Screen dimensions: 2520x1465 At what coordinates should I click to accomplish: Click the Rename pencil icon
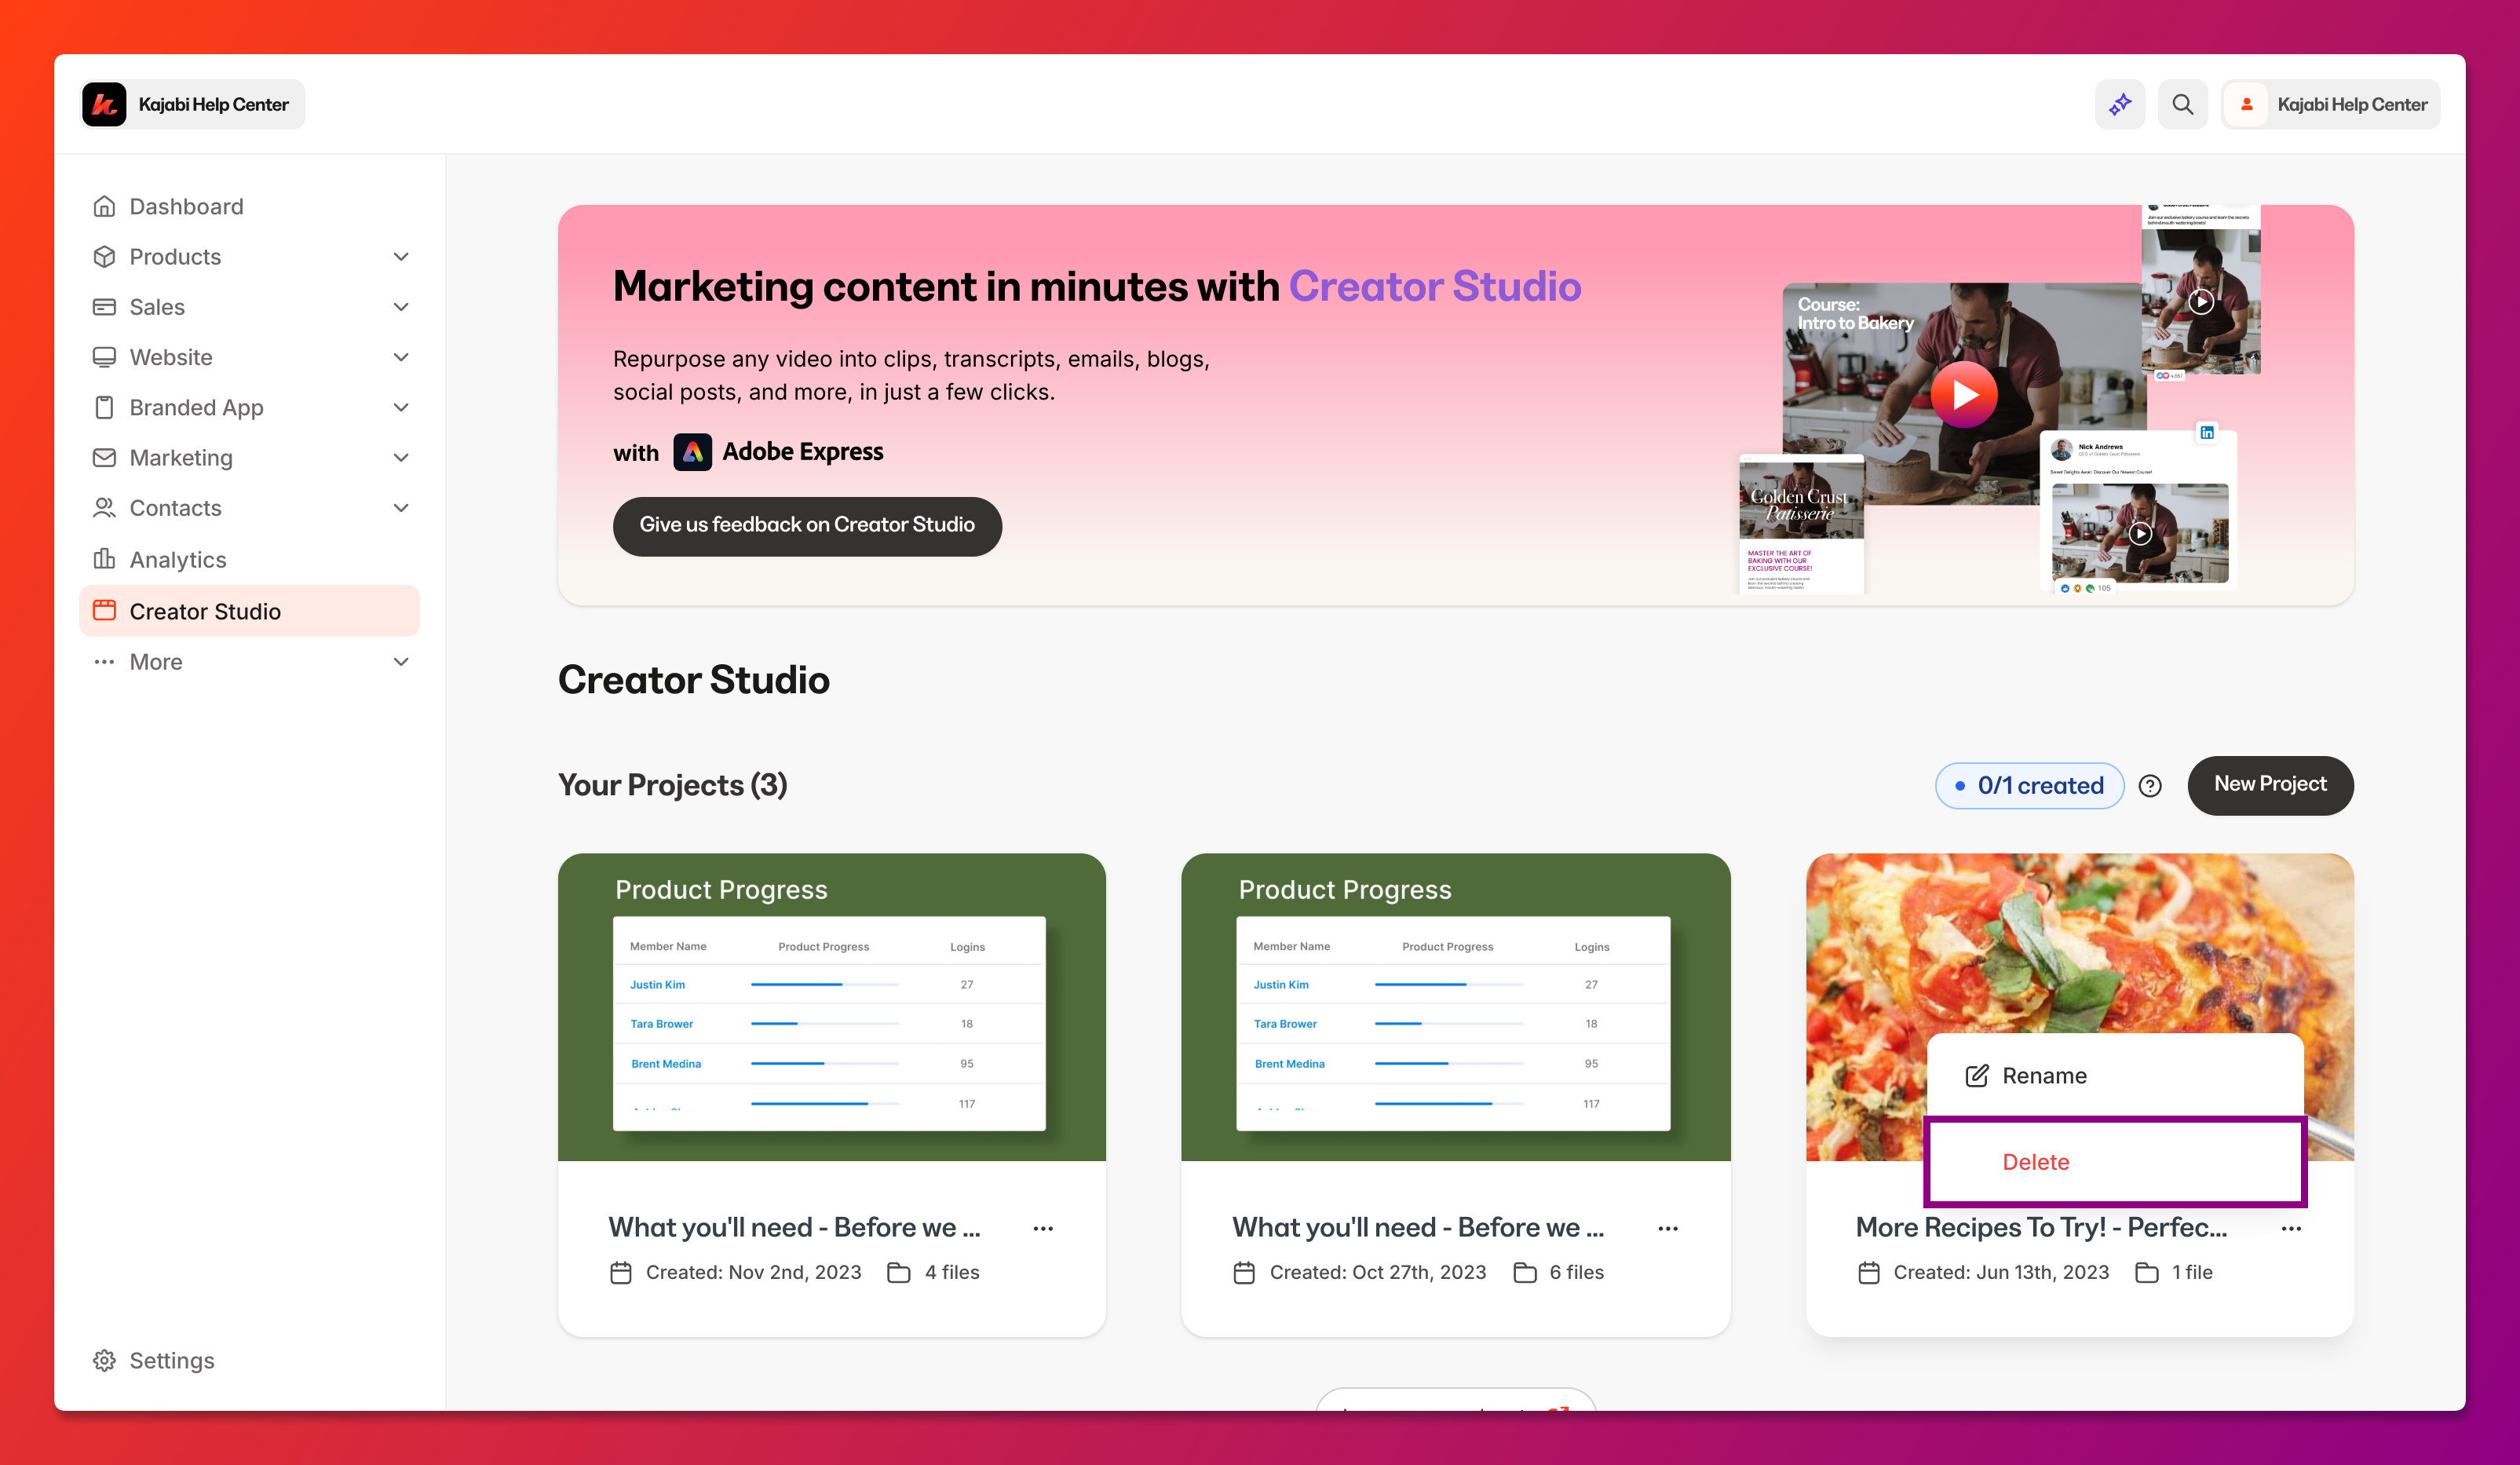pyautogui.click(x=1976, y=1076)
